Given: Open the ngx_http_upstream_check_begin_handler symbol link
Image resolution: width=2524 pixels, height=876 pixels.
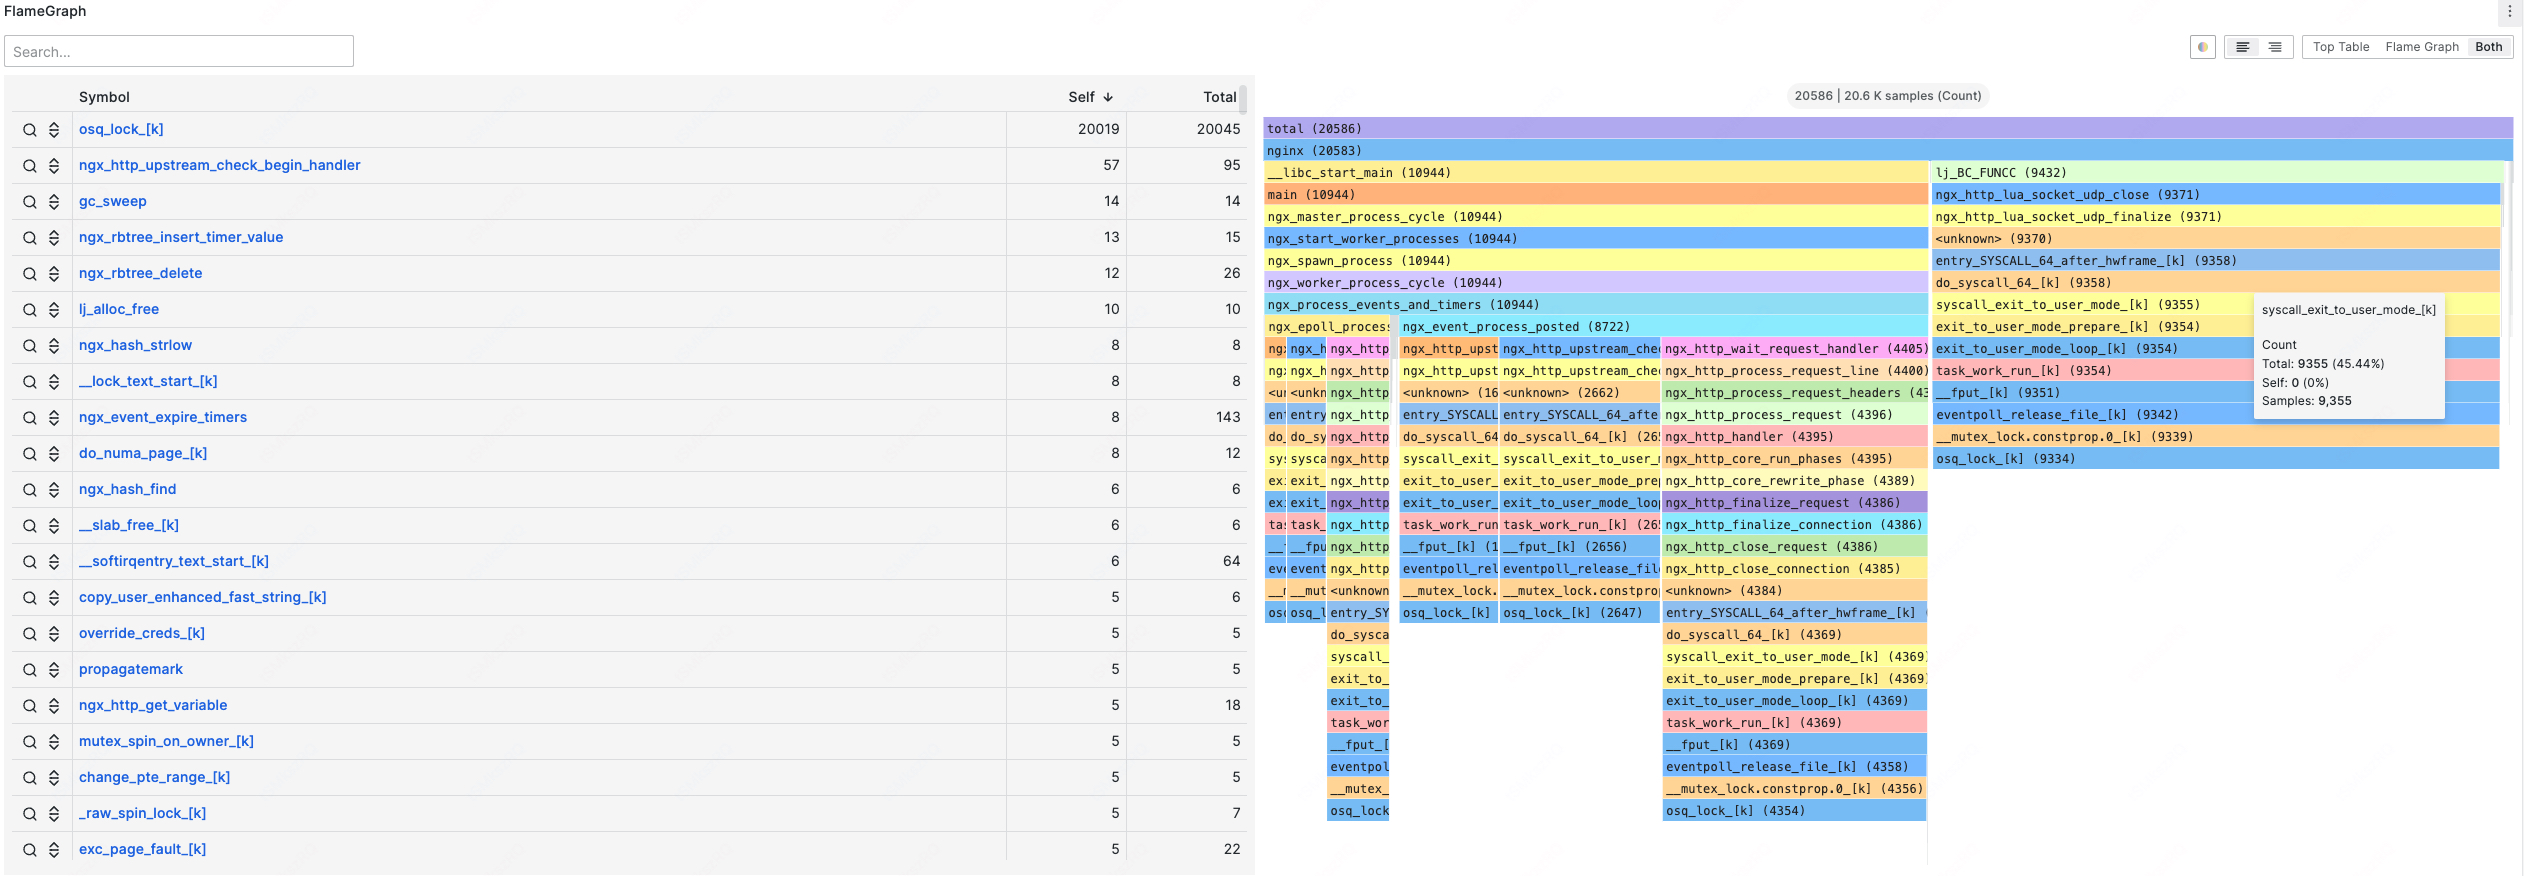Looking at the screenshot, I should (x=220, y=165).
